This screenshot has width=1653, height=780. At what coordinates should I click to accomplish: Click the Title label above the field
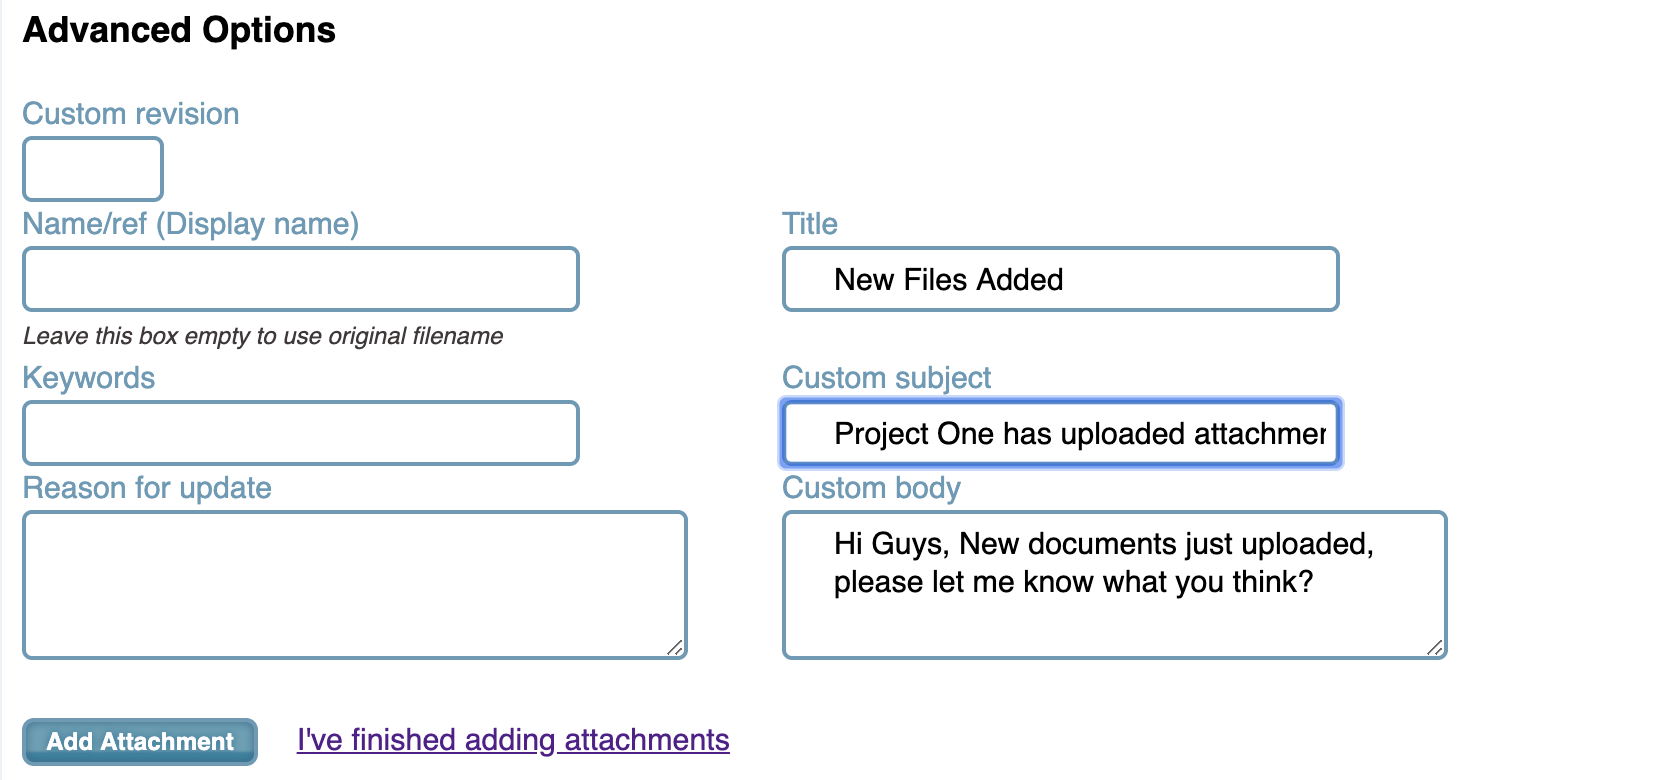(x=810, y=224)
